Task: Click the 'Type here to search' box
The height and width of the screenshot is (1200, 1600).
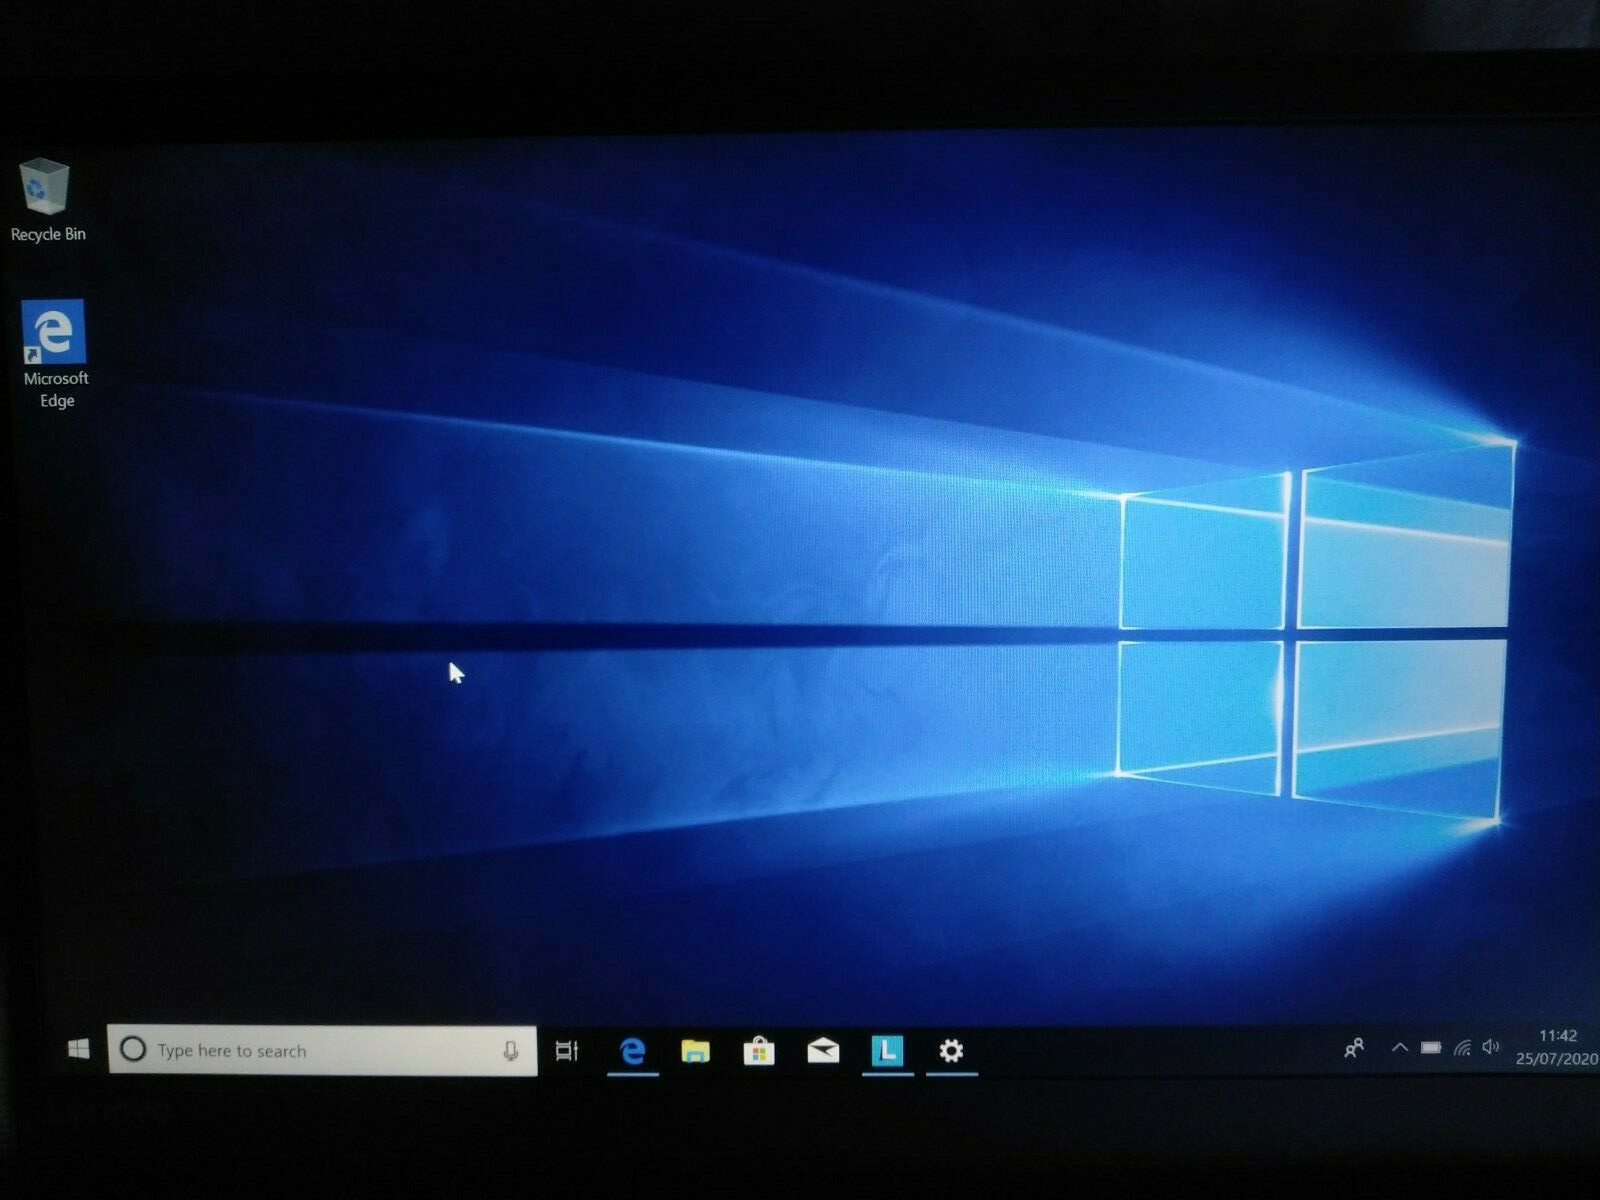Action: click(322, 1050)
